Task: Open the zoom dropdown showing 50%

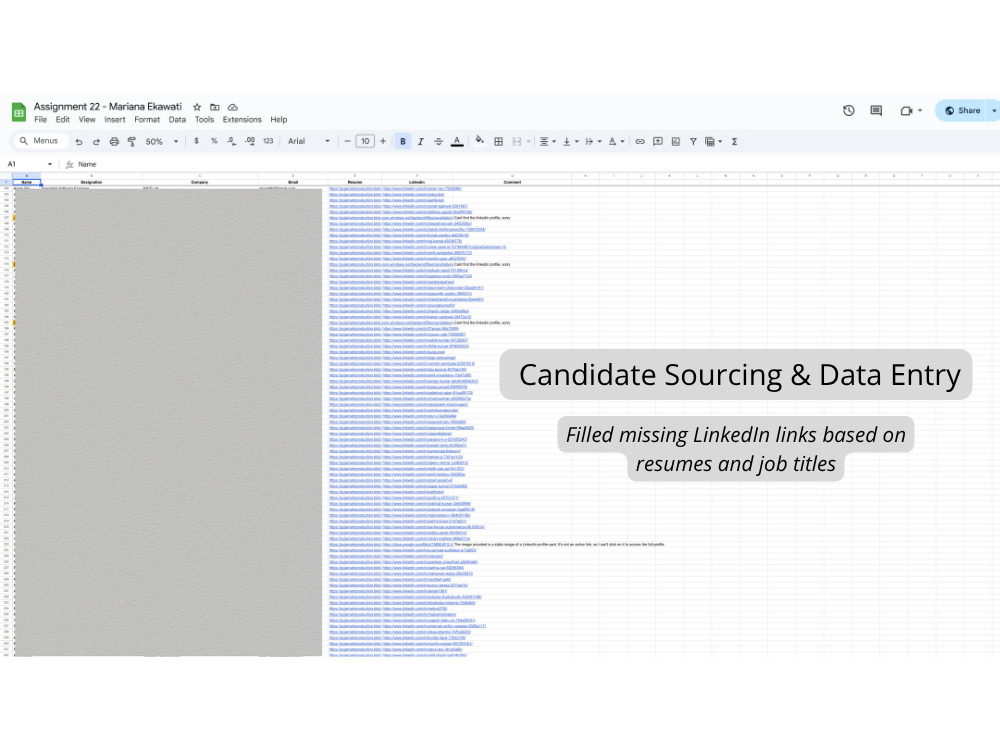Action: pos(162,142)
